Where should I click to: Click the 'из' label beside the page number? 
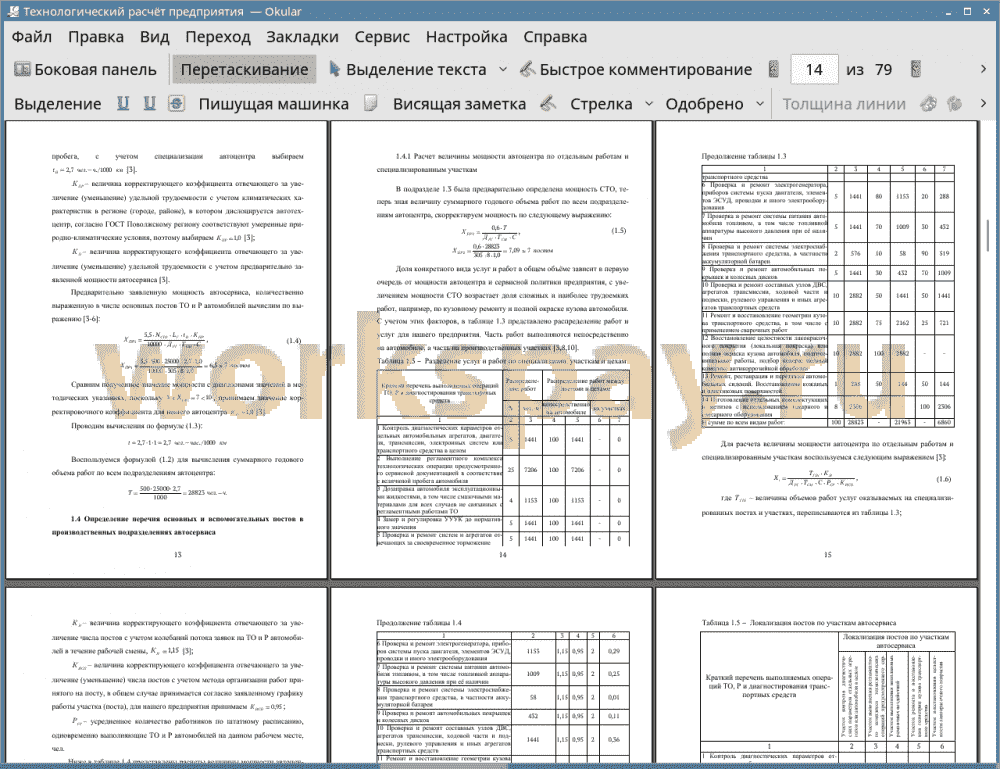[x=855, y=70]
